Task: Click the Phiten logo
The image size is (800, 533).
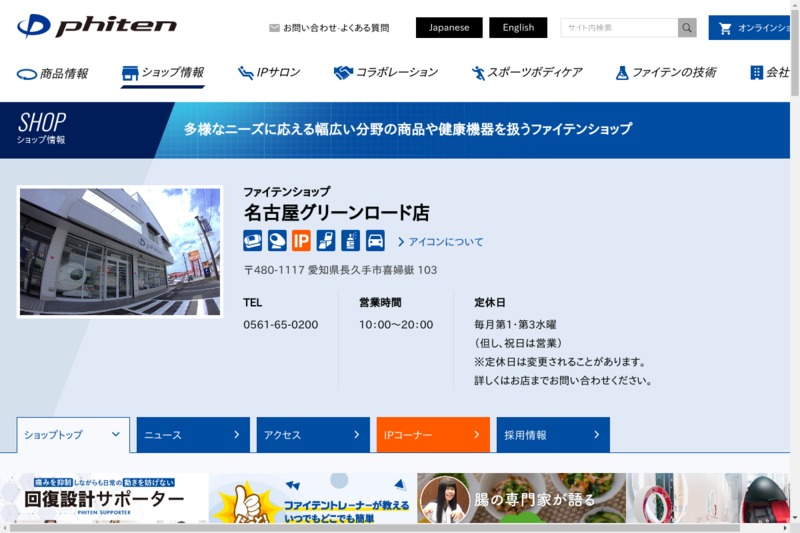Action: 97,26
